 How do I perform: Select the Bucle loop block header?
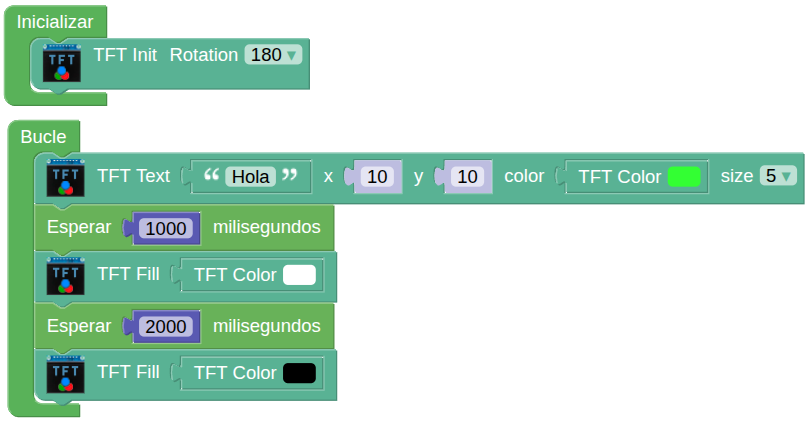pyautogui.click(x=43, y=137)
